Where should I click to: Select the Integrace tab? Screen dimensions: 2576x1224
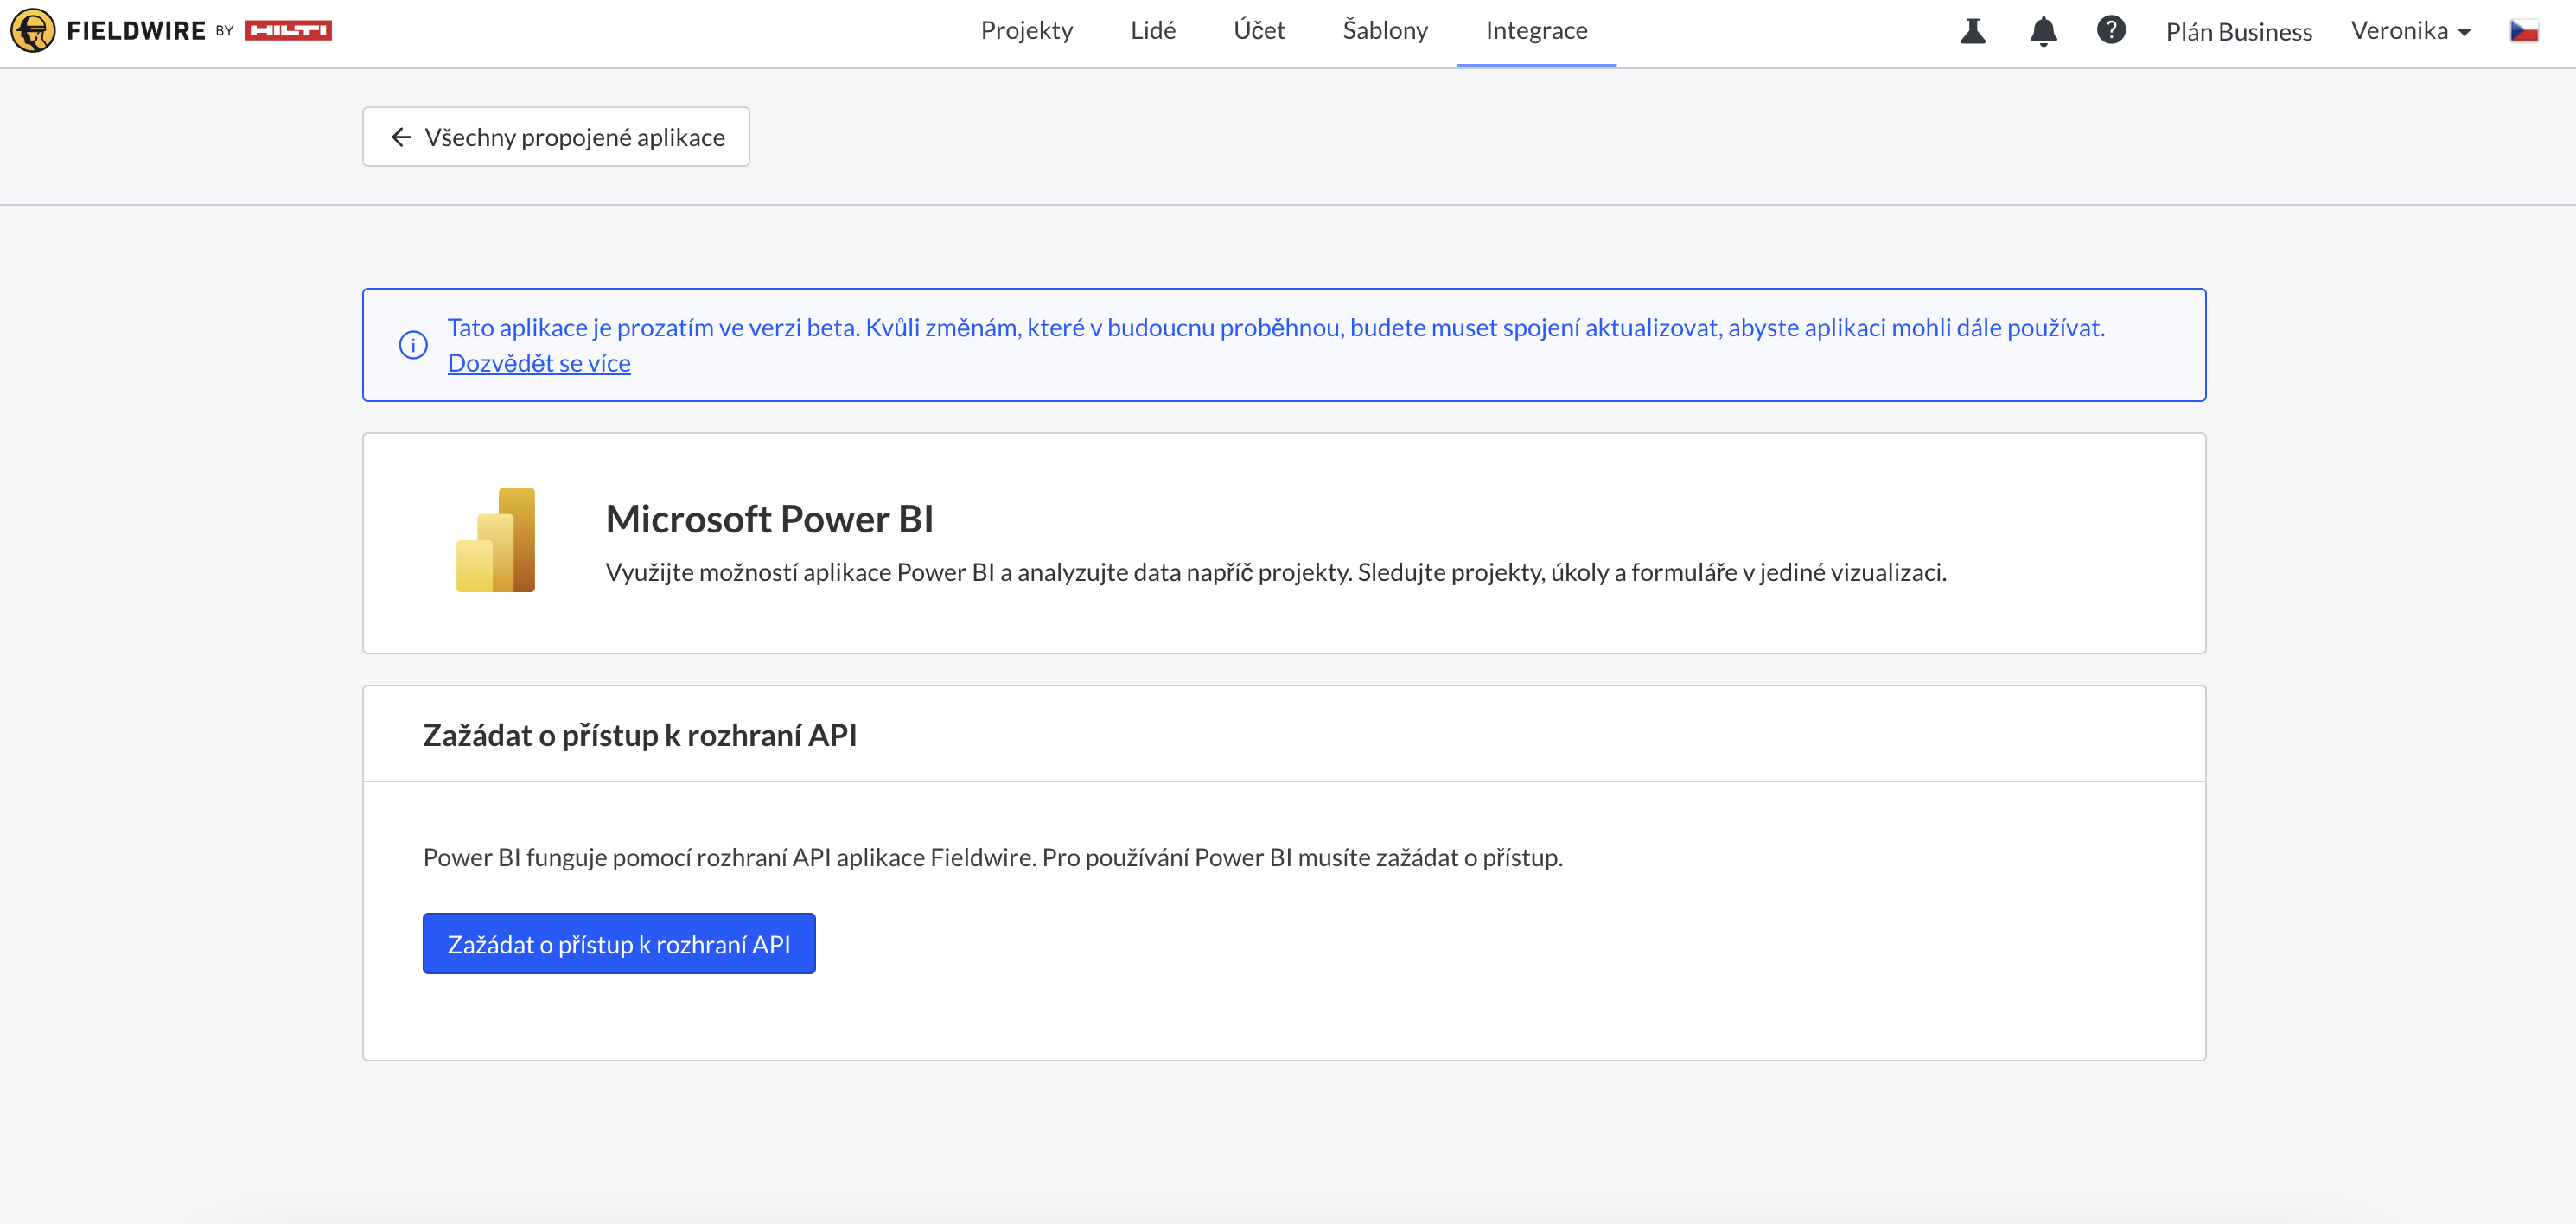(1536, 31)
